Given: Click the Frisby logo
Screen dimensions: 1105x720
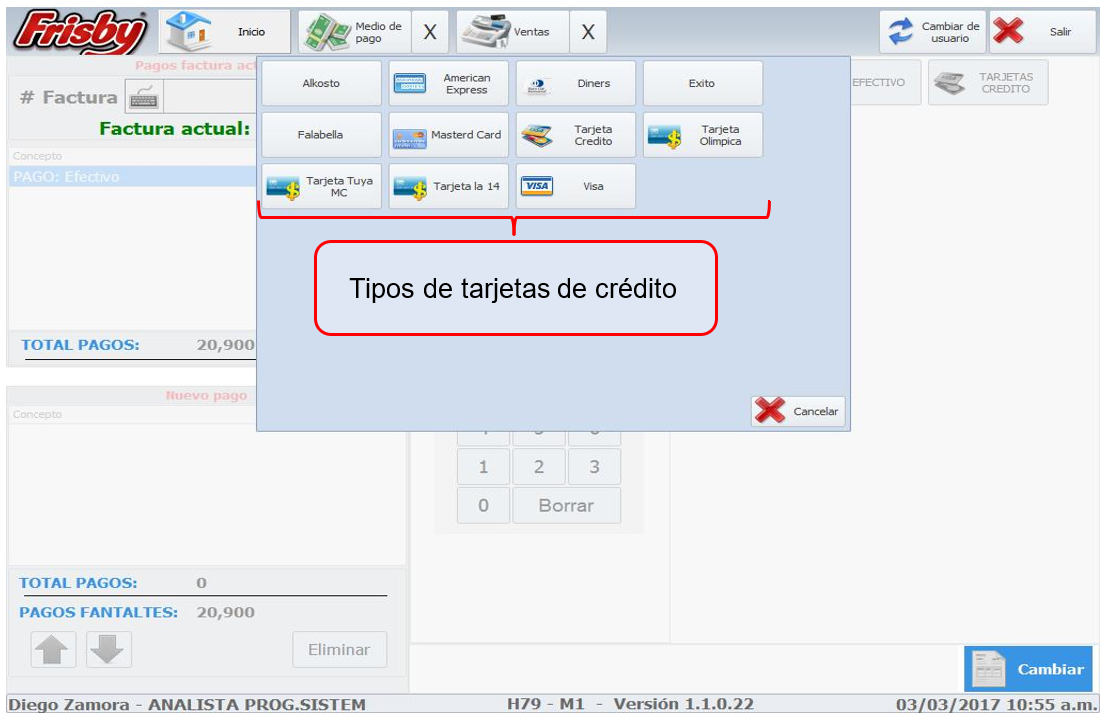Looking at the screenshot, I should coord(80,32).
